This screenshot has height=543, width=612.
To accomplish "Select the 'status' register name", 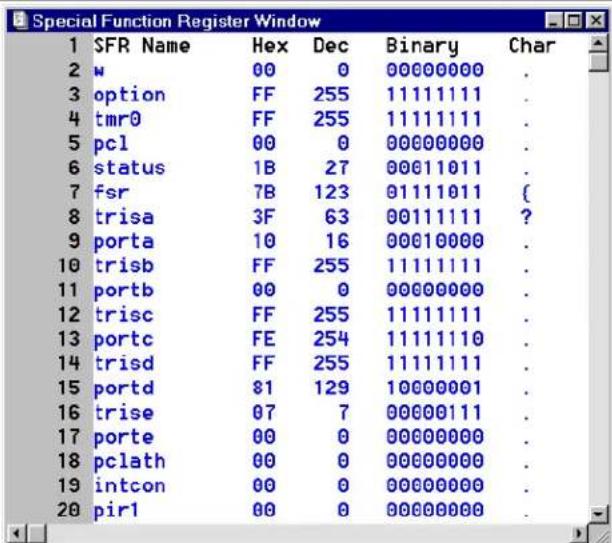I will [x=129, y=168].
